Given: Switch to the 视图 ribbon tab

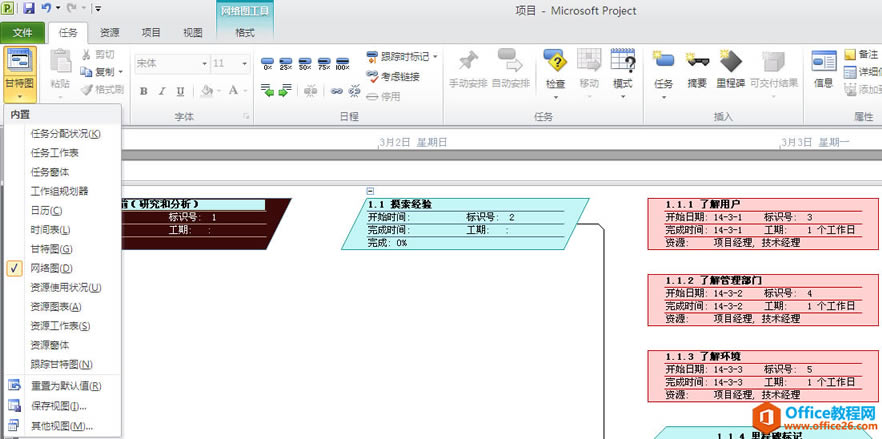Looking at the screenshot, I should [192, 33].
